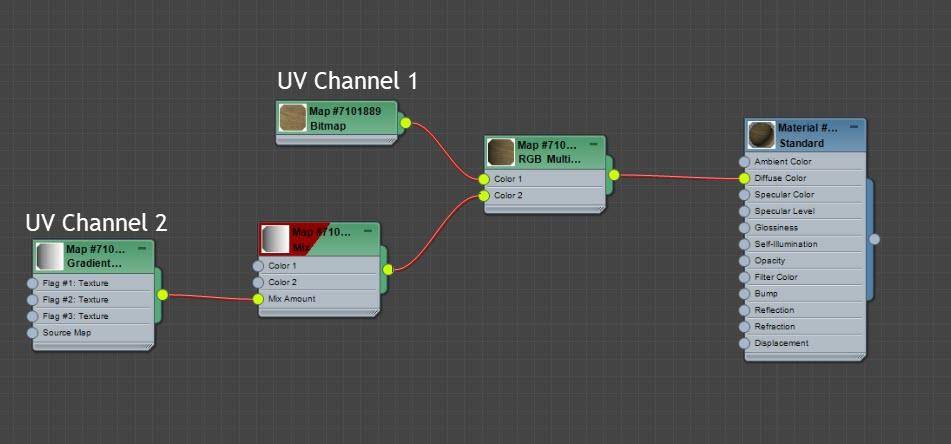The width and height of the screenshot is (951, 444).
Task: Click the Bitmap node output socket
Action: click(405, 123)
